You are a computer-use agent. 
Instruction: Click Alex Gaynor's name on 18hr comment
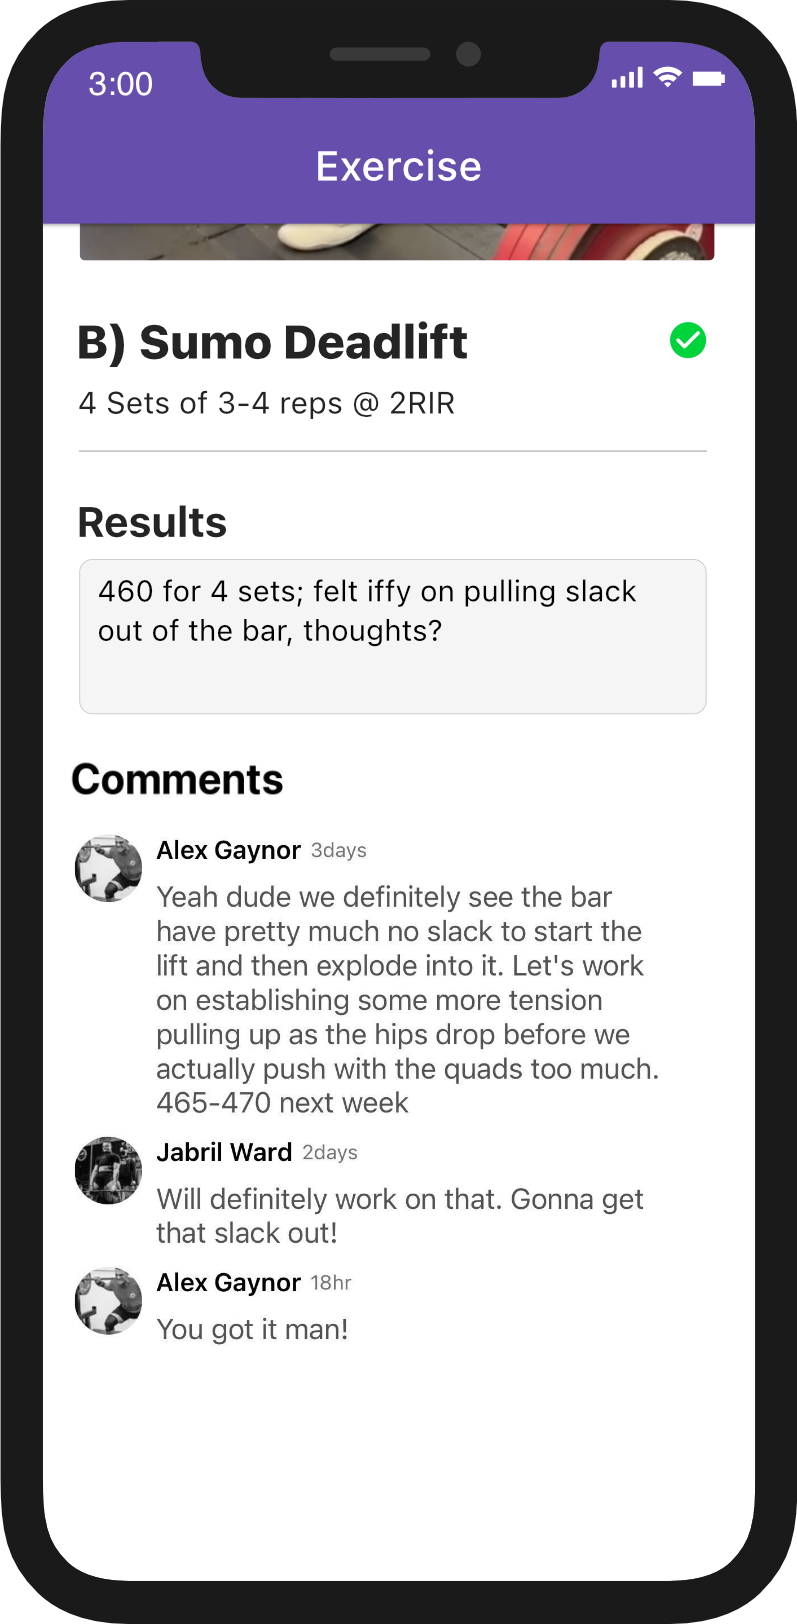[228, 1282]
